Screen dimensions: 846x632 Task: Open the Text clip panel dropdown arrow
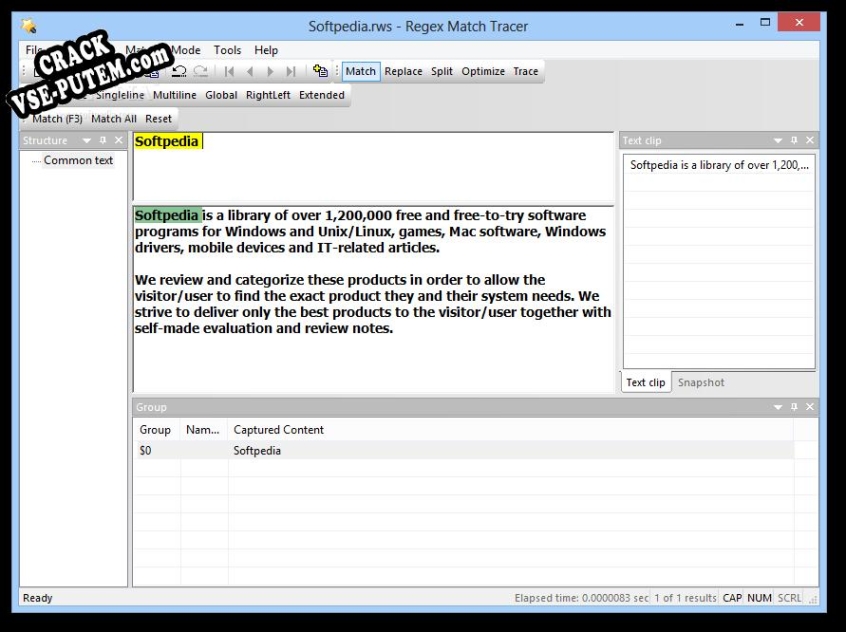777,140
